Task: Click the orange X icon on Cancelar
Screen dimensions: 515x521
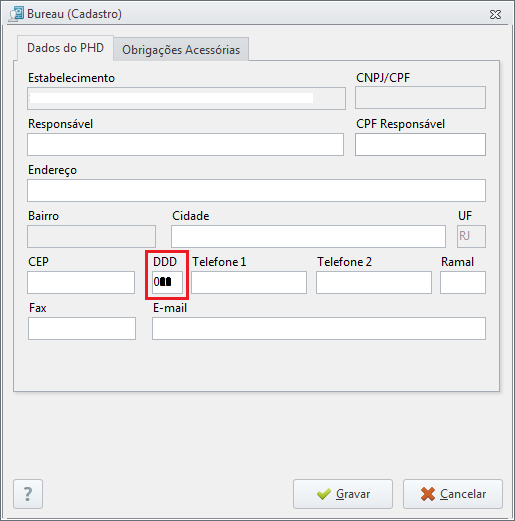Action: coord(428,494)
